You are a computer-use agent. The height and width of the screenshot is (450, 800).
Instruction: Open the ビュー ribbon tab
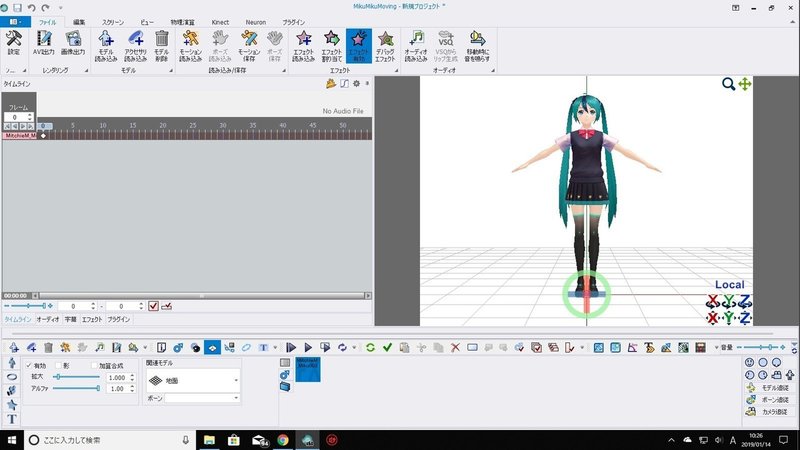point(147,22)
